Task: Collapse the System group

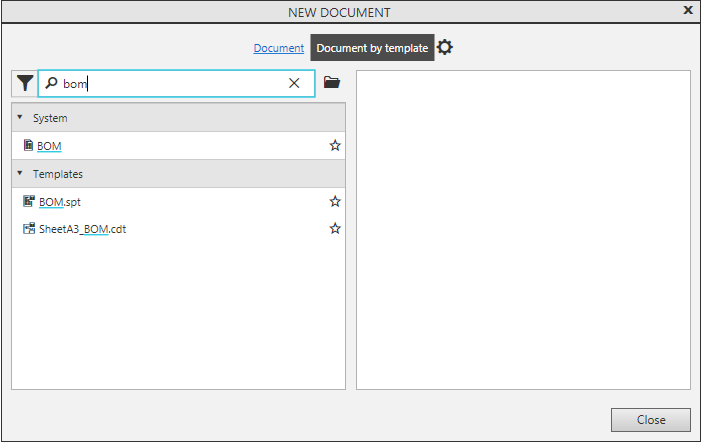Action: (x=19, y=118)
